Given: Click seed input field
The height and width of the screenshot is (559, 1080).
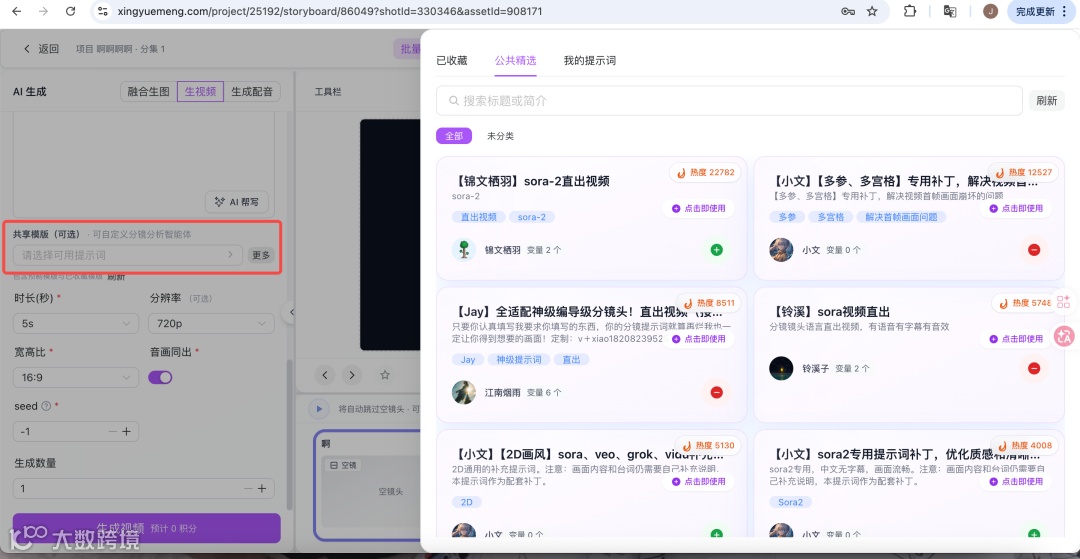Looking at the screenshot, I should (x=76, y=432).
